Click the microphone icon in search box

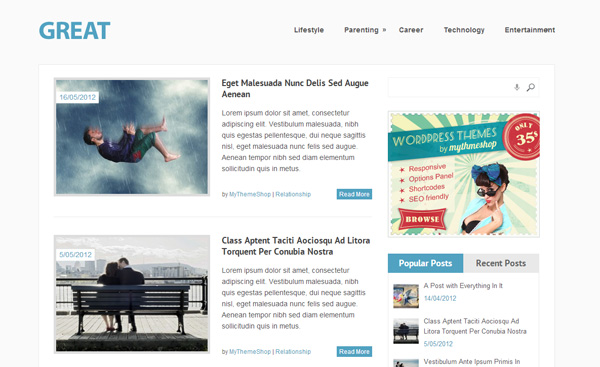[517, 87]
